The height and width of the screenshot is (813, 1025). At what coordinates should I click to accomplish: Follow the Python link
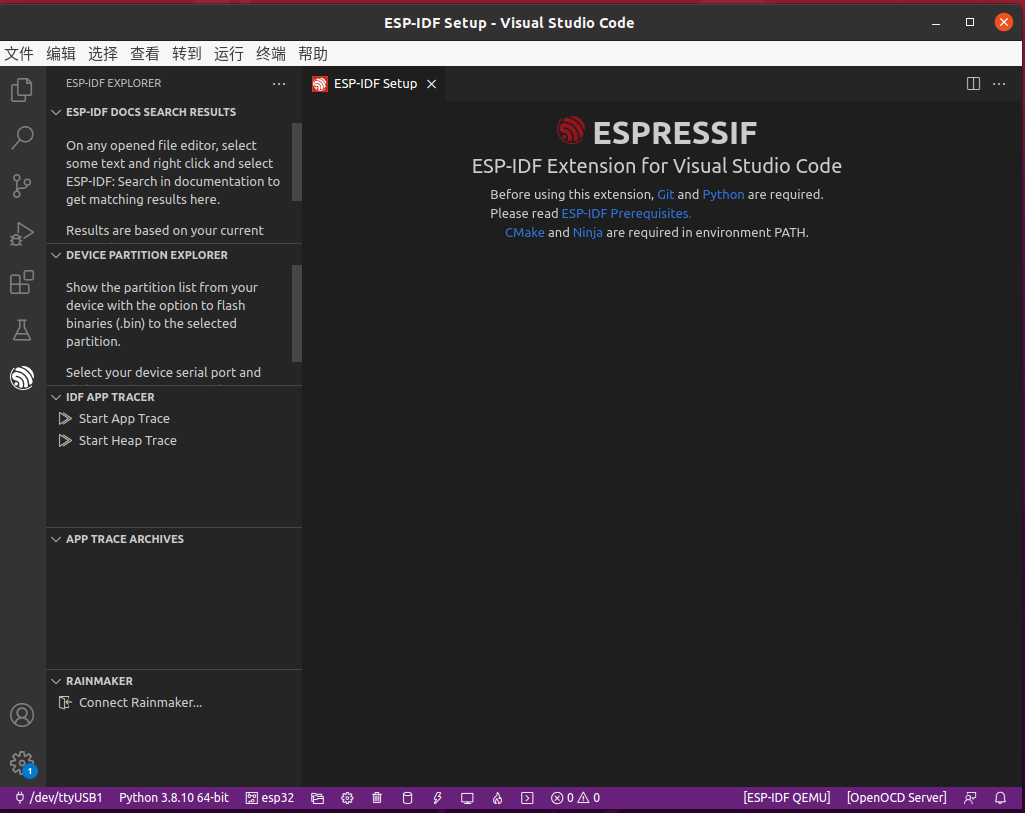(x=723, y=195)
